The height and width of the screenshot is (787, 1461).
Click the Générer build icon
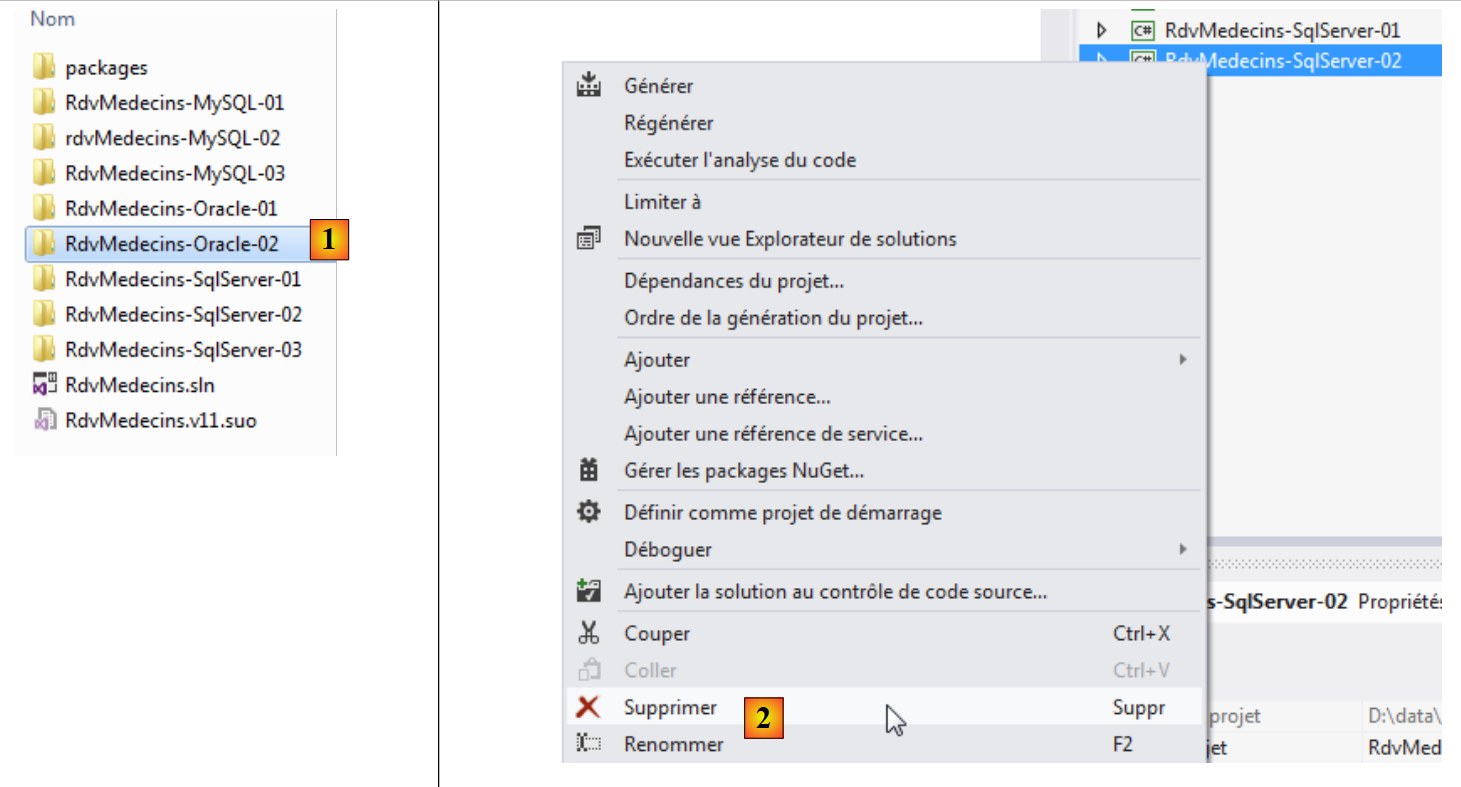pos(589,85)
